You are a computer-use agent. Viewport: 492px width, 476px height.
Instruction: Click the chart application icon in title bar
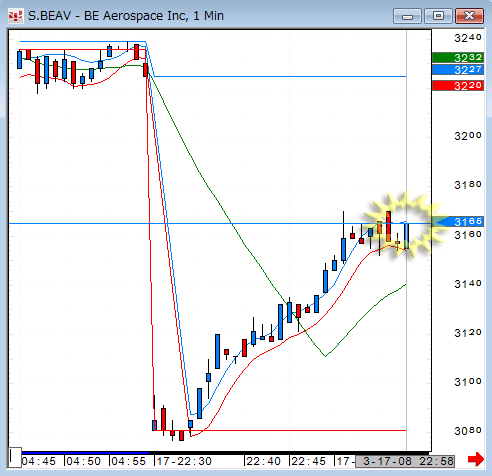click(x=15, y=15)
